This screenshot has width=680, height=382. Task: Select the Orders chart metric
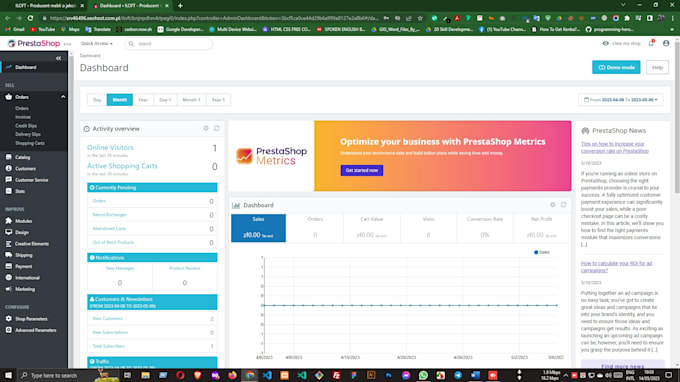tap(315, 228)
